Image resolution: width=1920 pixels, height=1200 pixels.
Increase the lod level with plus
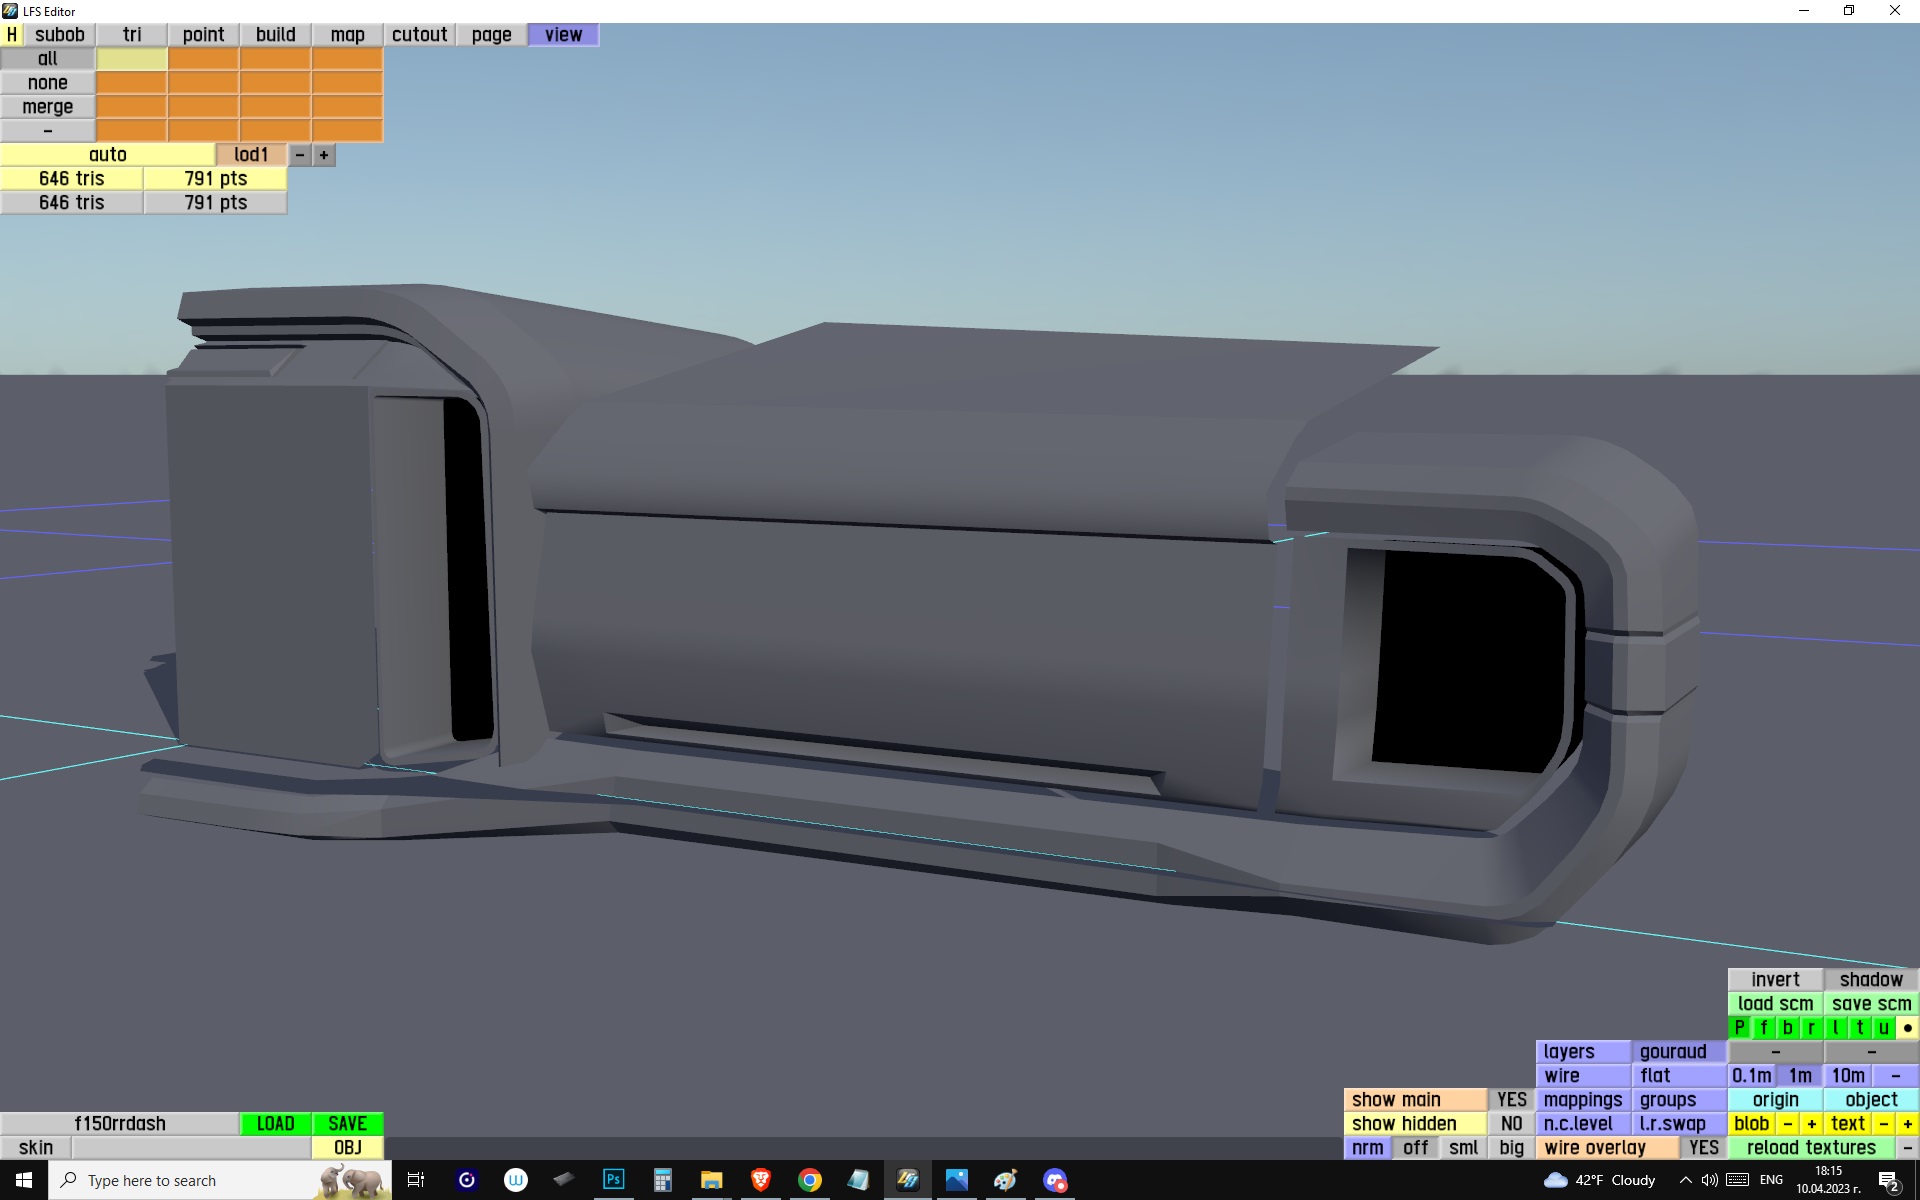pyautogui.click(x=323, y=155)
